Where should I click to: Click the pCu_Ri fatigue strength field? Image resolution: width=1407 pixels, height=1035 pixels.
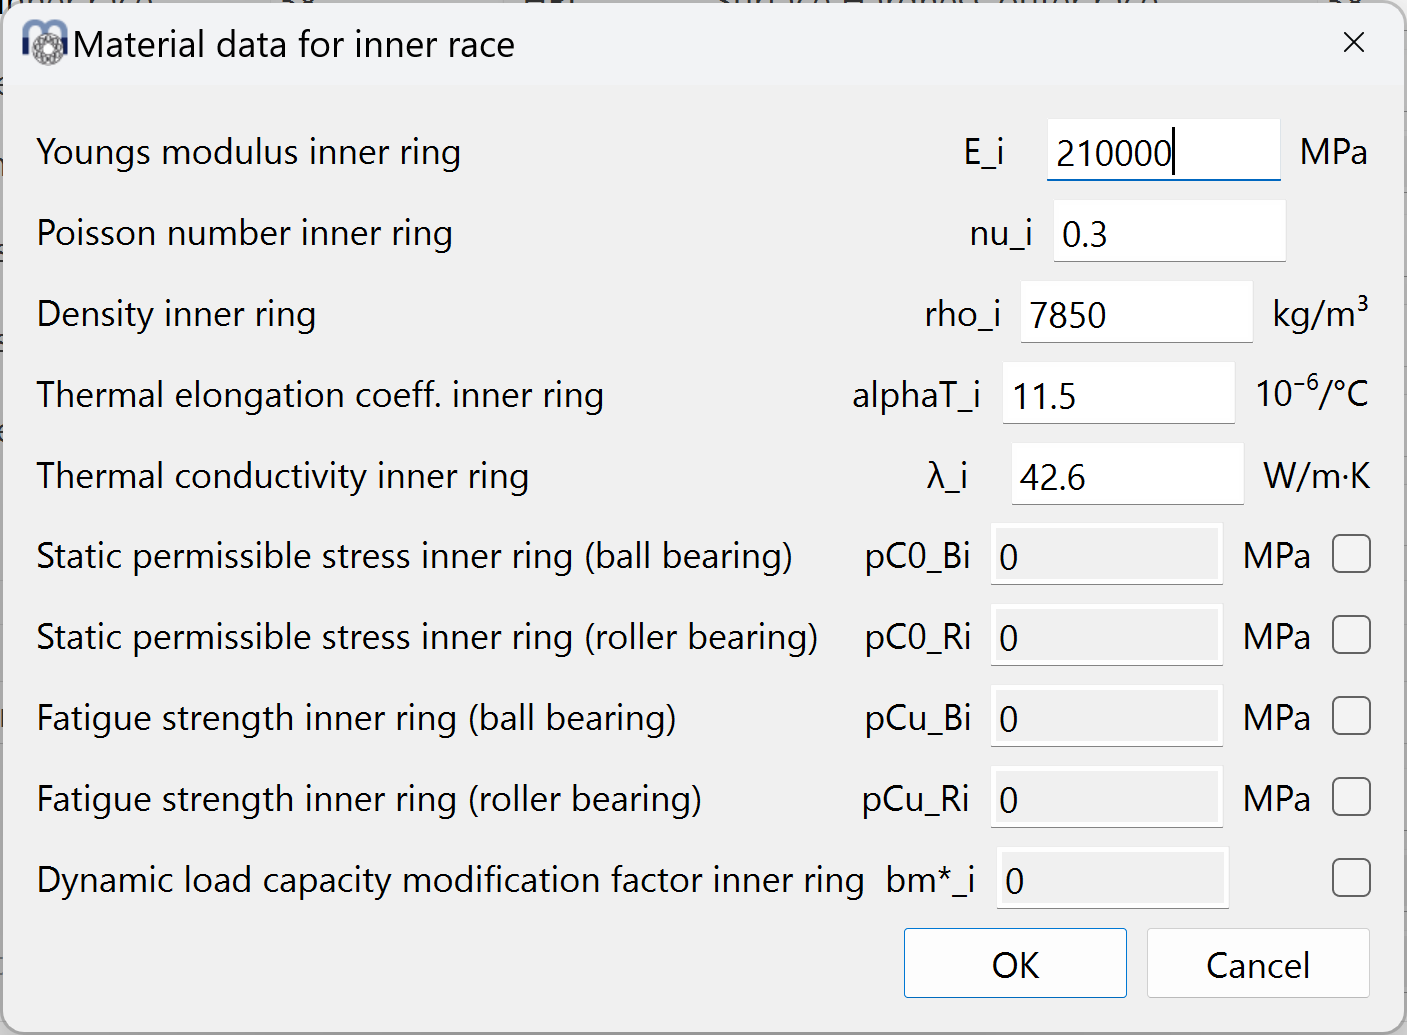pyautogui.click(x=1106, y=798)
